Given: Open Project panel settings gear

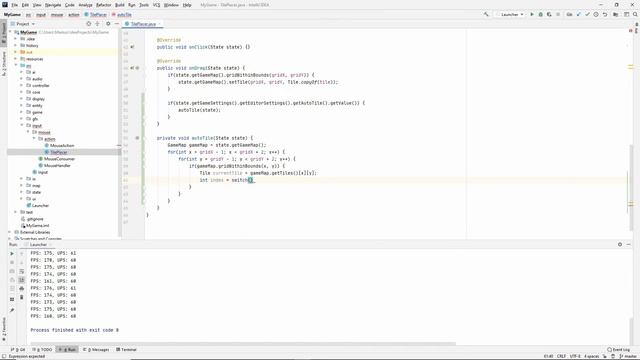Looking at the screenshot, I should click(108, 24).
